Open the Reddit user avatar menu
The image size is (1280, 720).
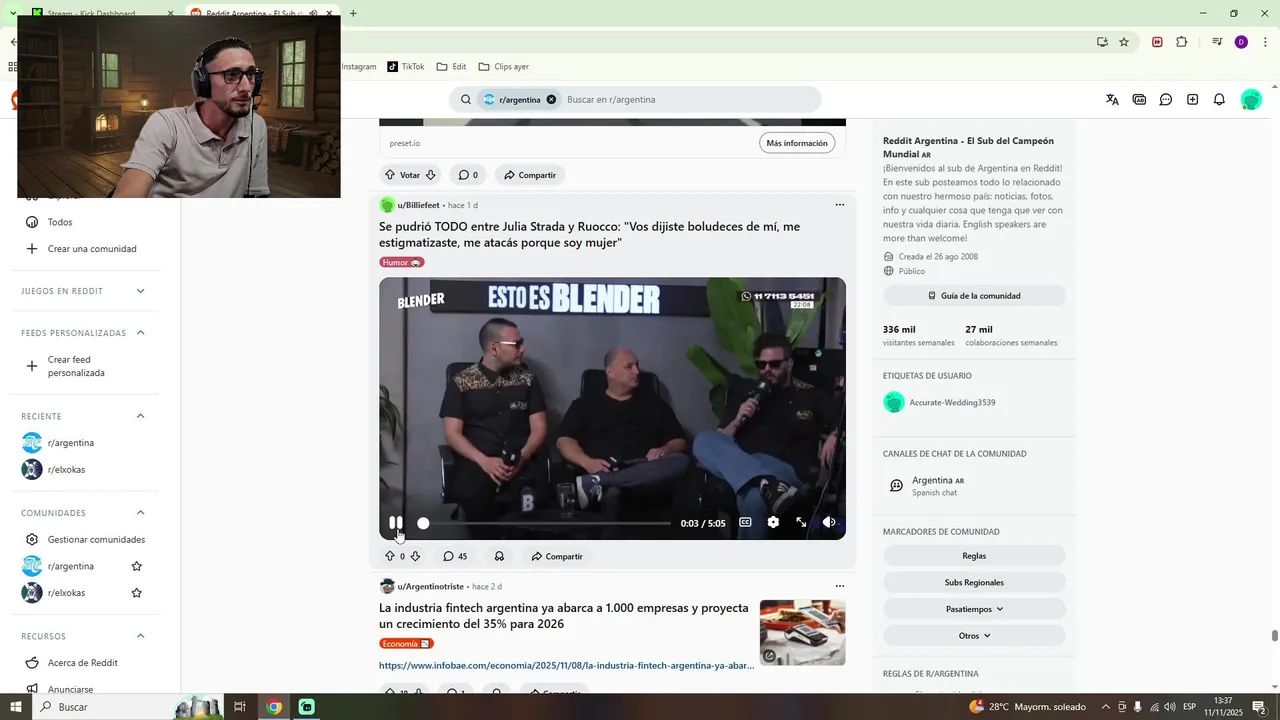(x=1251, y=100)
